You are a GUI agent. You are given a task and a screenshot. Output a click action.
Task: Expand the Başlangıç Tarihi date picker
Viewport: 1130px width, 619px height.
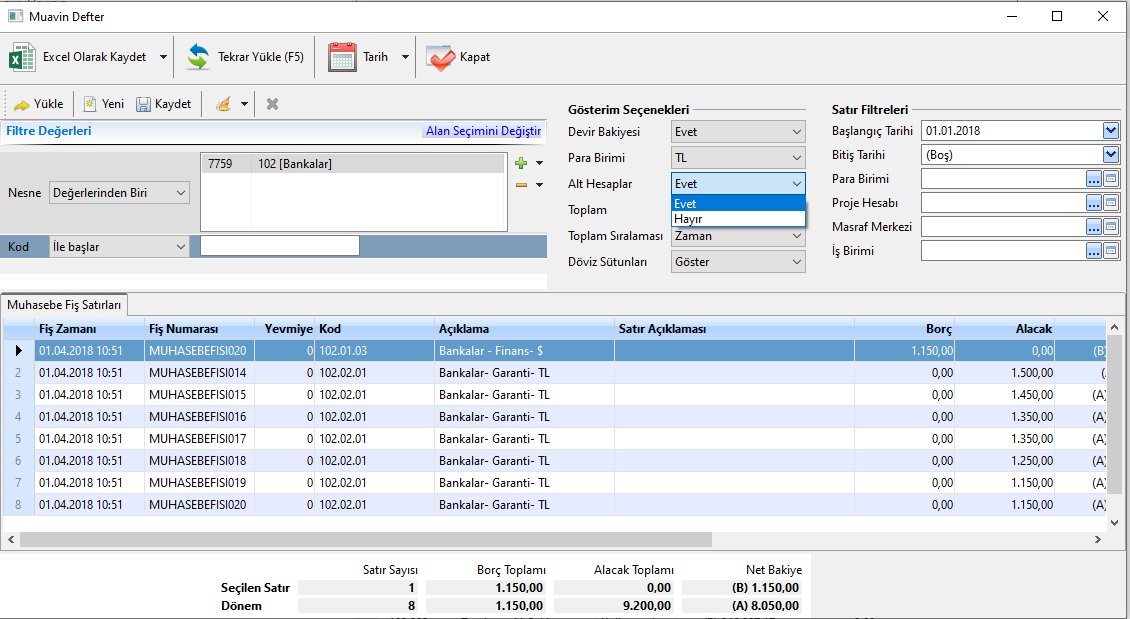tap(1110, 131)
